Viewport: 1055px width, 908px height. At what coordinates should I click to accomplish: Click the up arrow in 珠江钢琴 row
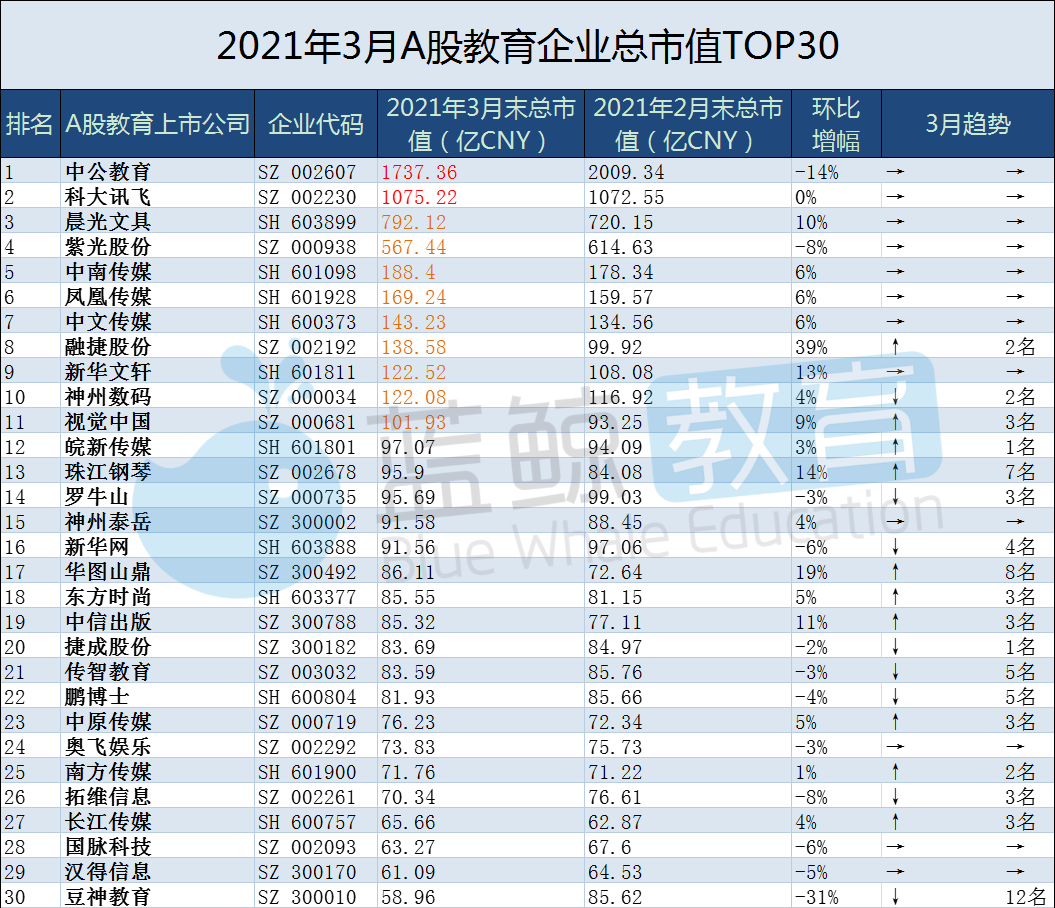coord(896,471)
